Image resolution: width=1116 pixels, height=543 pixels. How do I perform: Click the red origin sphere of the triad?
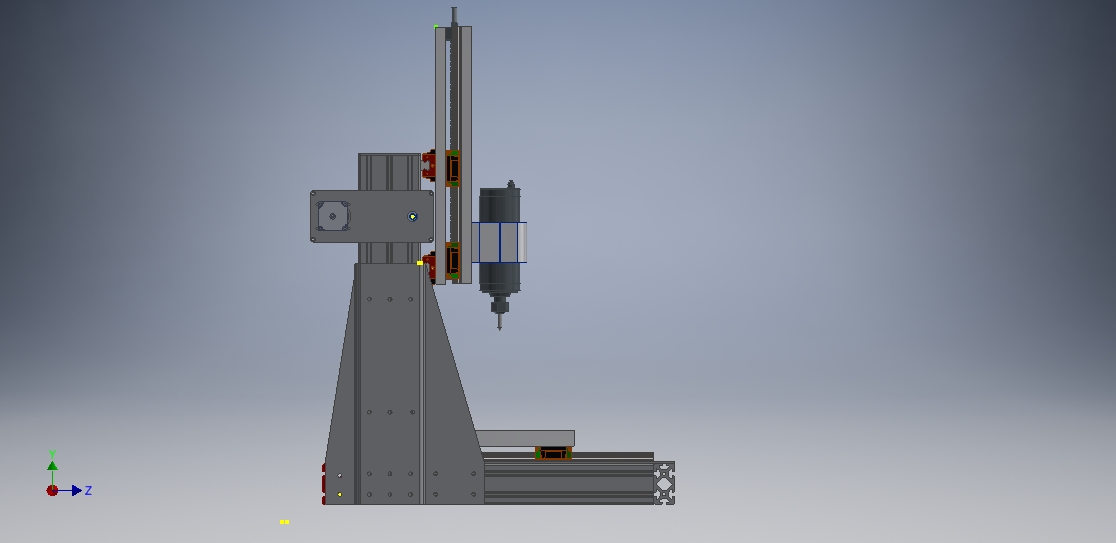(52, 490)
